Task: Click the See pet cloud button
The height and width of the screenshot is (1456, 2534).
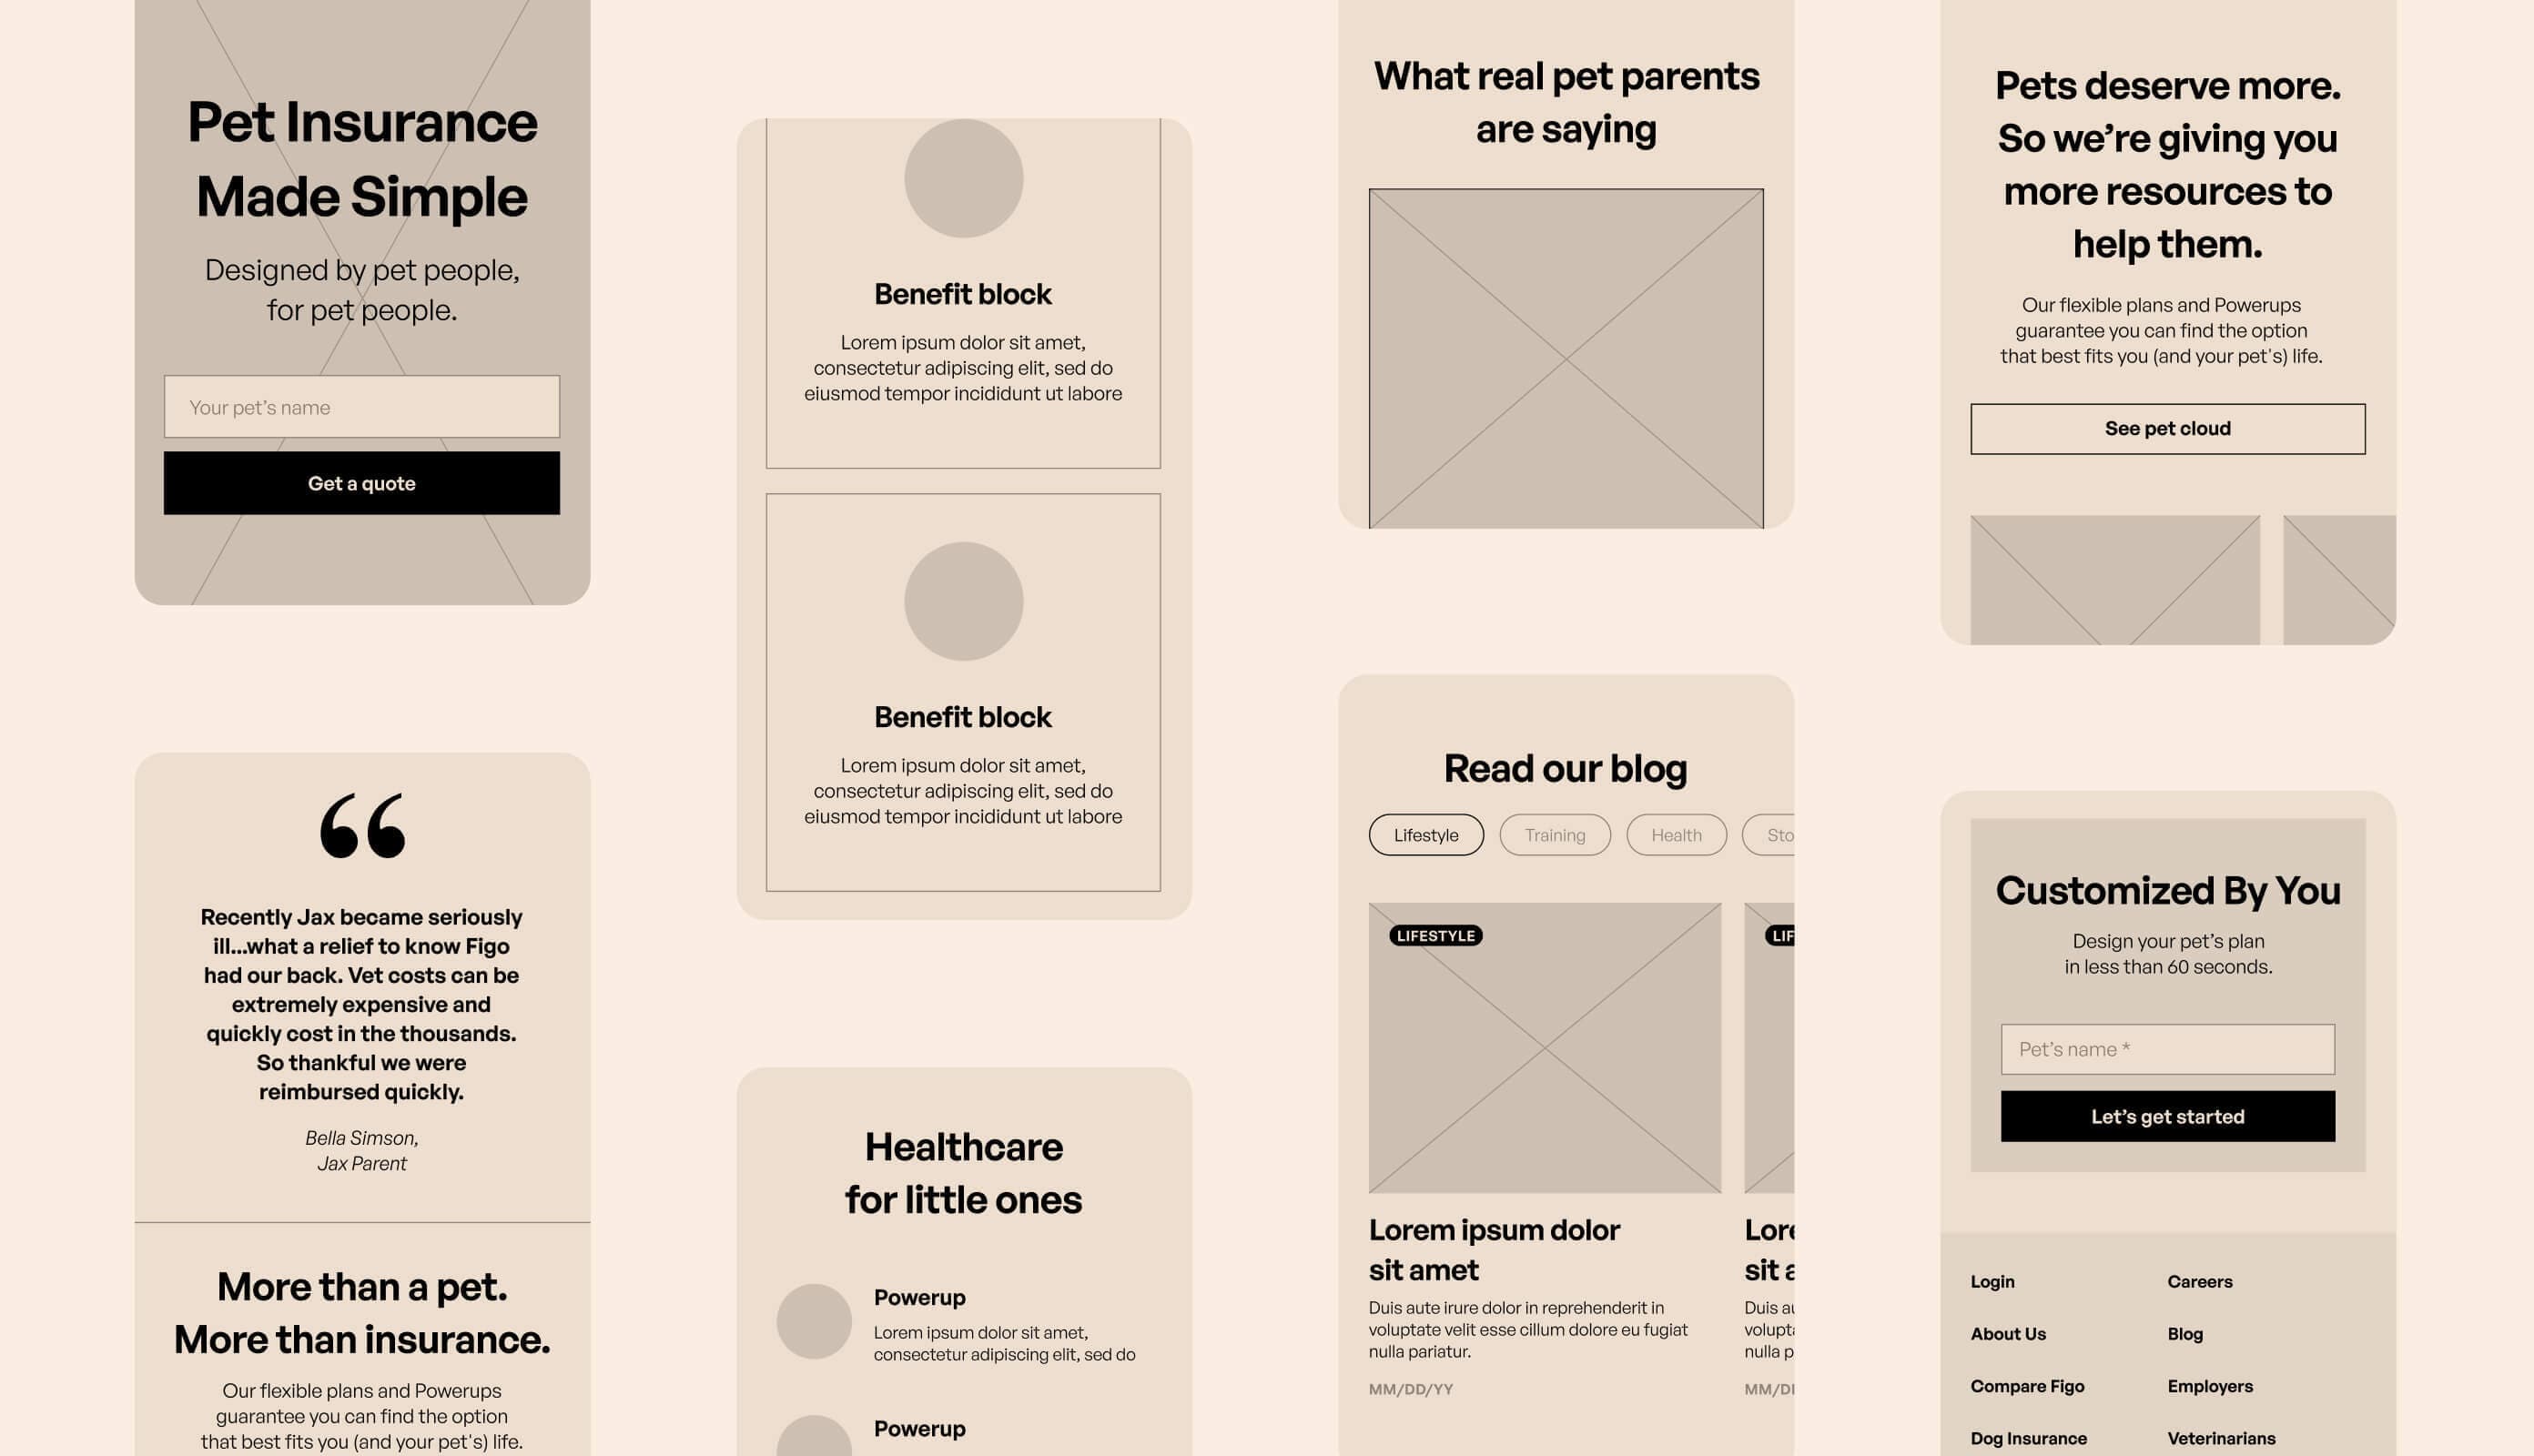Action: 2167,428
